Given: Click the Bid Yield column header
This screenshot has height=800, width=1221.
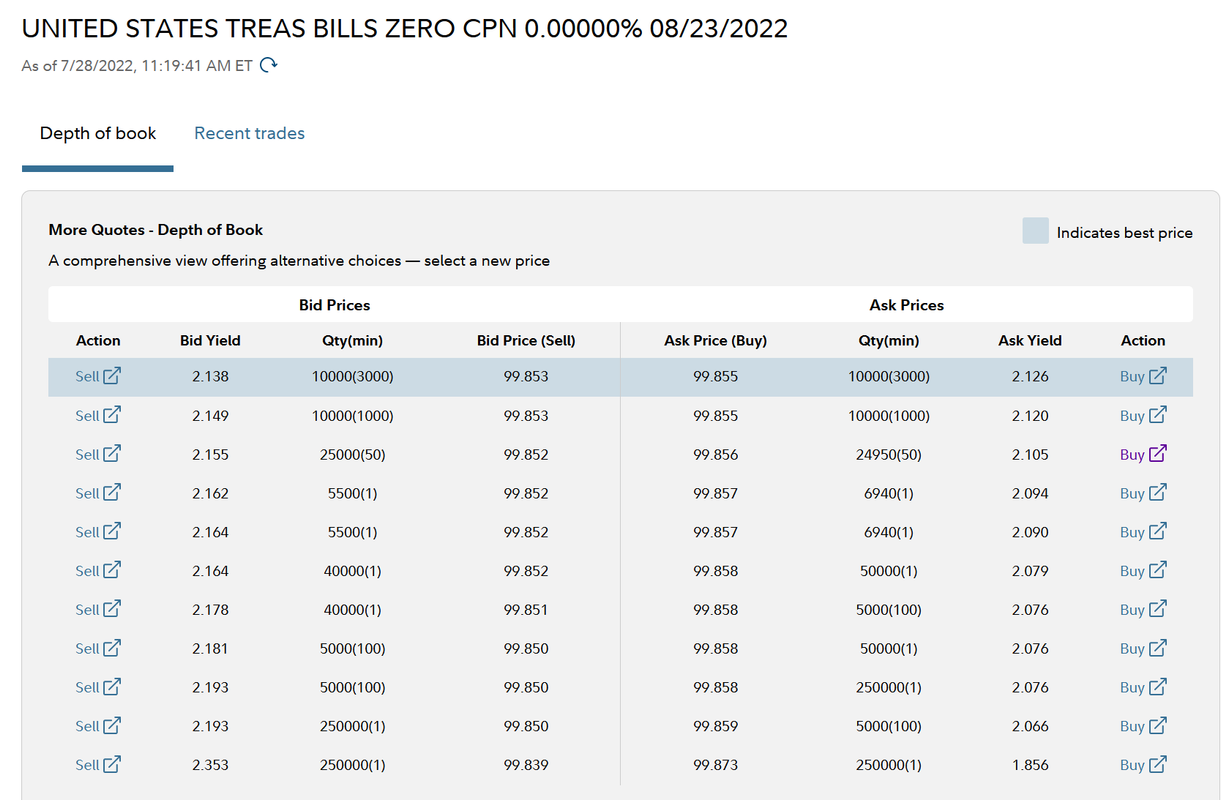Looking at the screenshot, I should pyautogui.click(x=210, y=340).
